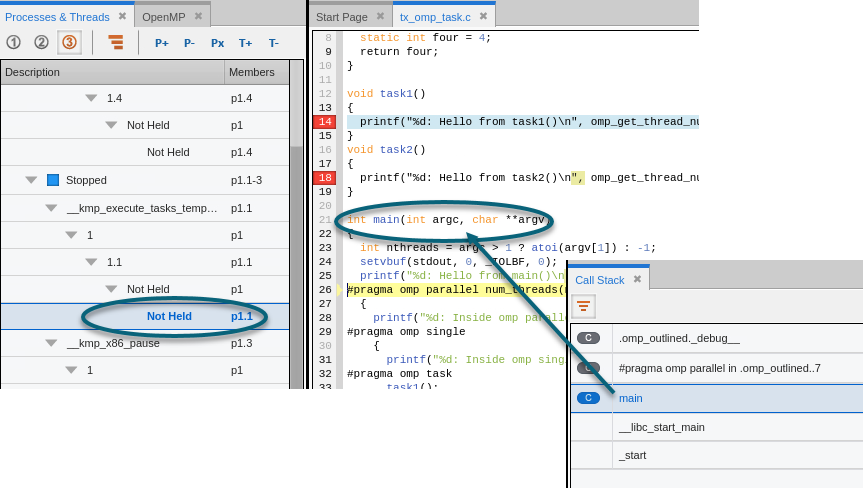Switch to the OpenMP tab
Viewport: 863px width, 488px height.
163,16
